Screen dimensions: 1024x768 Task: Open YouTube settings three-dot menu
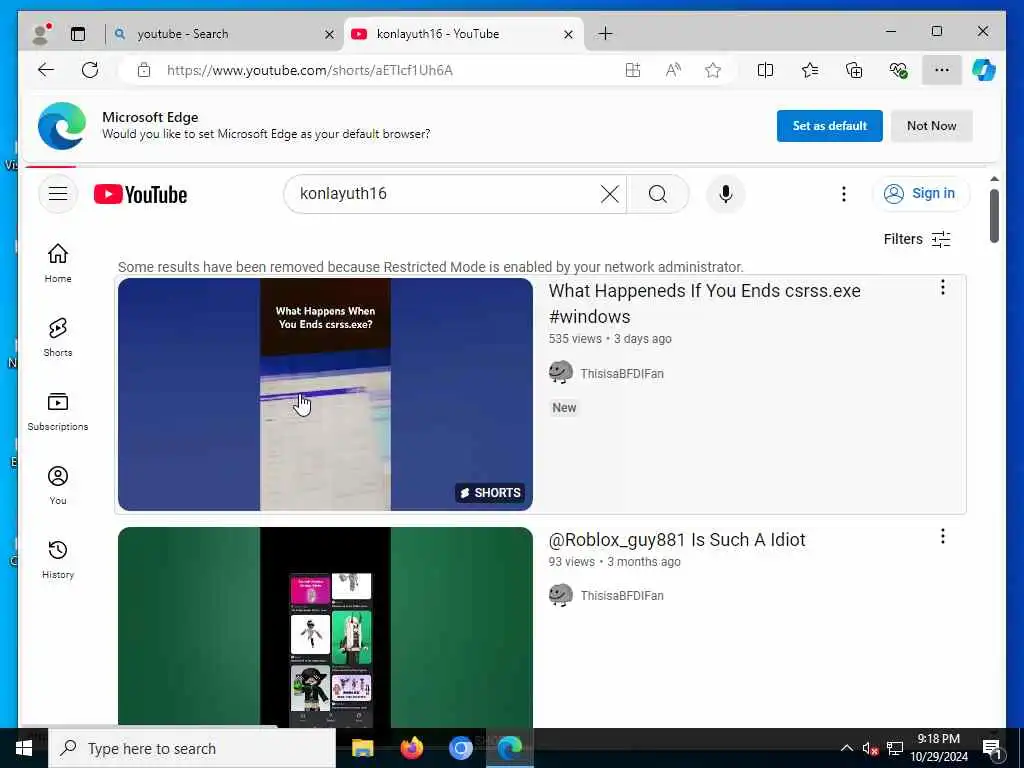point(844,194)
